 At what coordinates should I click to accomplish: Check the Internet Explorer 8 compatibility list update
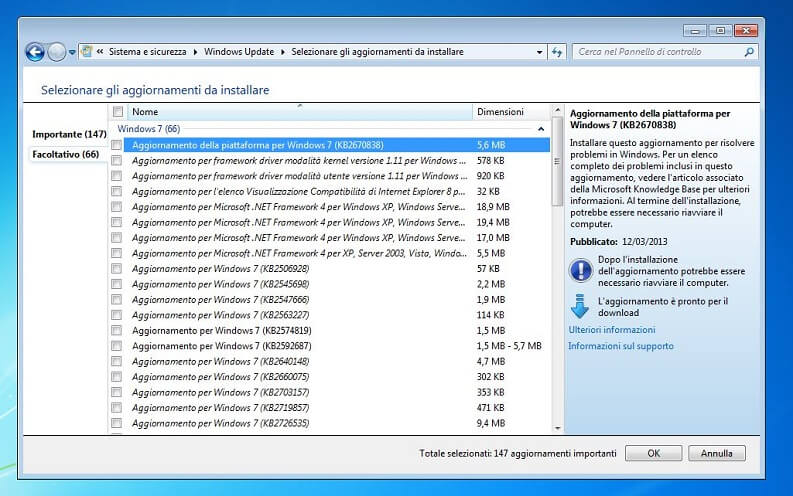click(x=117, y=192)
